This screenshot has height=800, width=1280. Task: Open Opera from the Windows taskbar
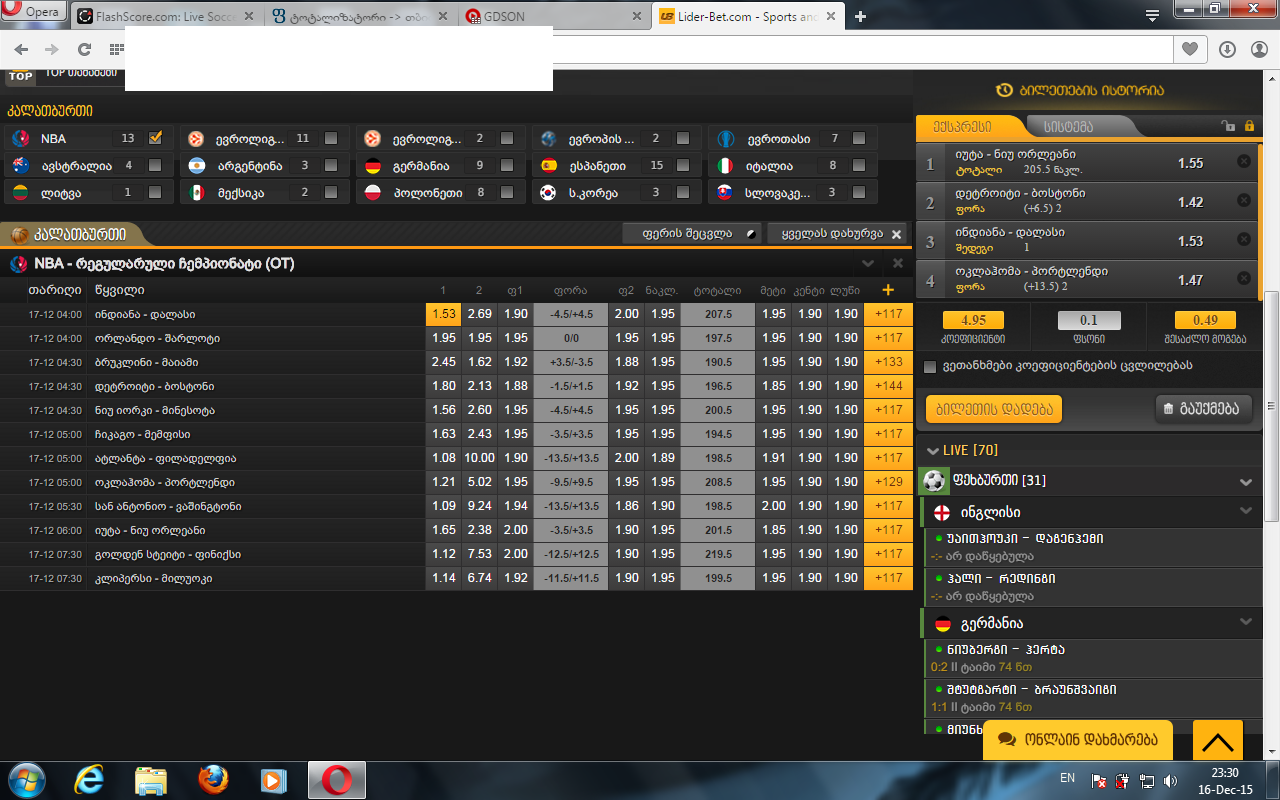tap(336, 780)
